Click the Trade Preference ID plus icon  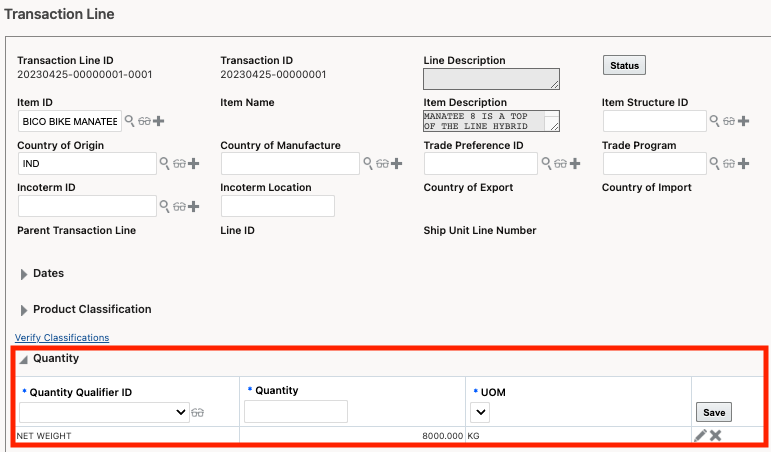point(575,163)
